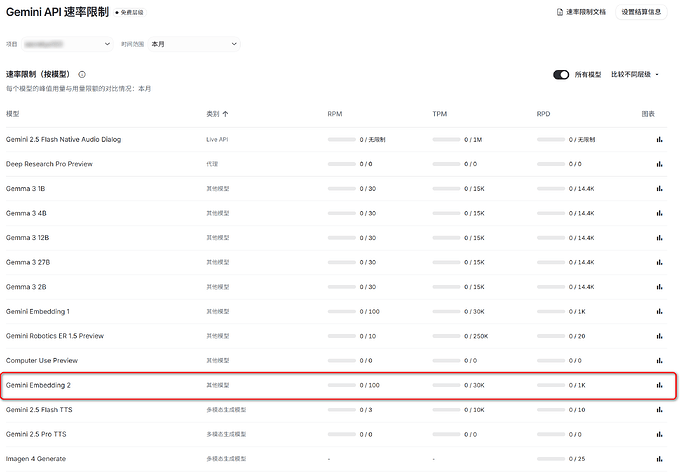Click RPM usage bar for Gemma 3 1B
Image resolution: width=689 pixels, height=474 pixels.
(x=341, y=189)
